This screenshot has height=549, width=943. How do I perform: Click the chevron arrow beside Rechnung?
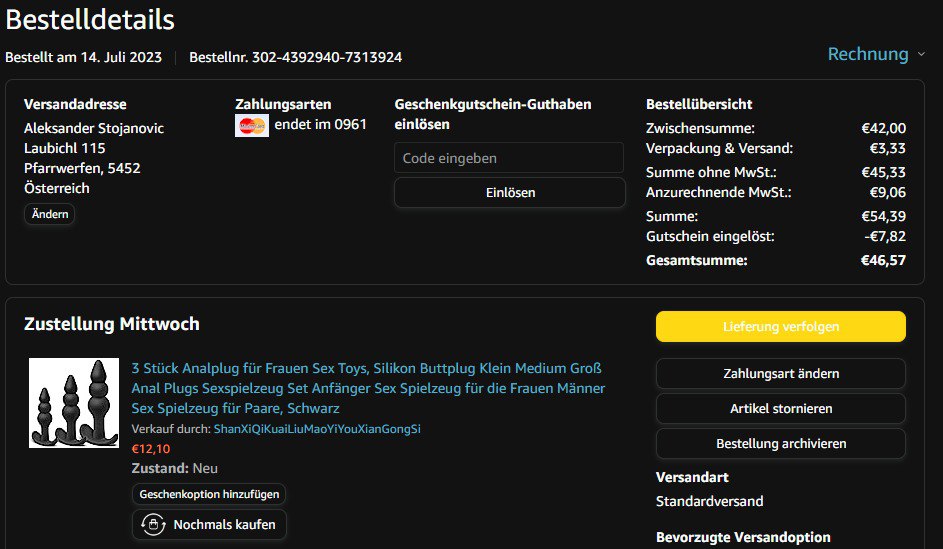tap(919, 55)
